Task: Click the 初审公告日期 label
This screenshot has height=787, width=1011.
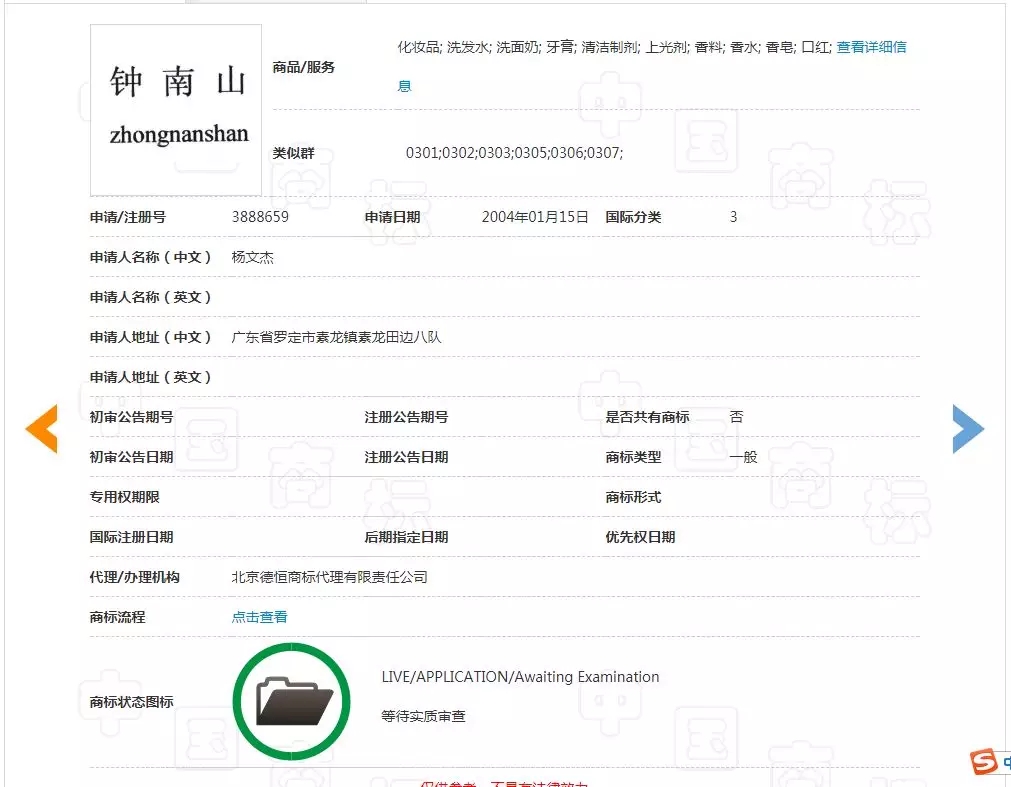Action: click(x=132, y=457)
